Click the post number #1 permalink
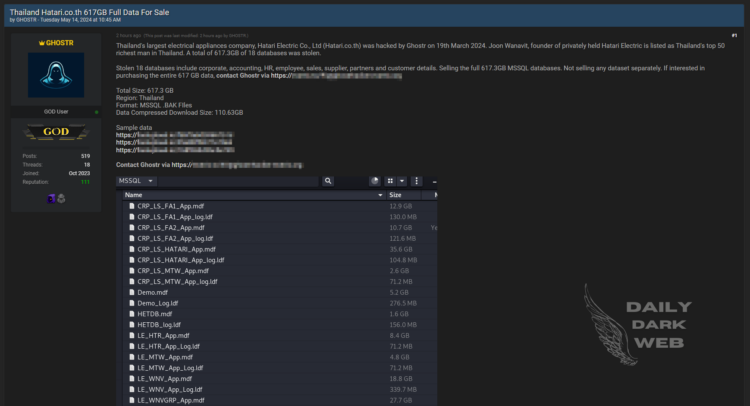The height and width of the screenshot is (406, 750). tap(734, 35)
